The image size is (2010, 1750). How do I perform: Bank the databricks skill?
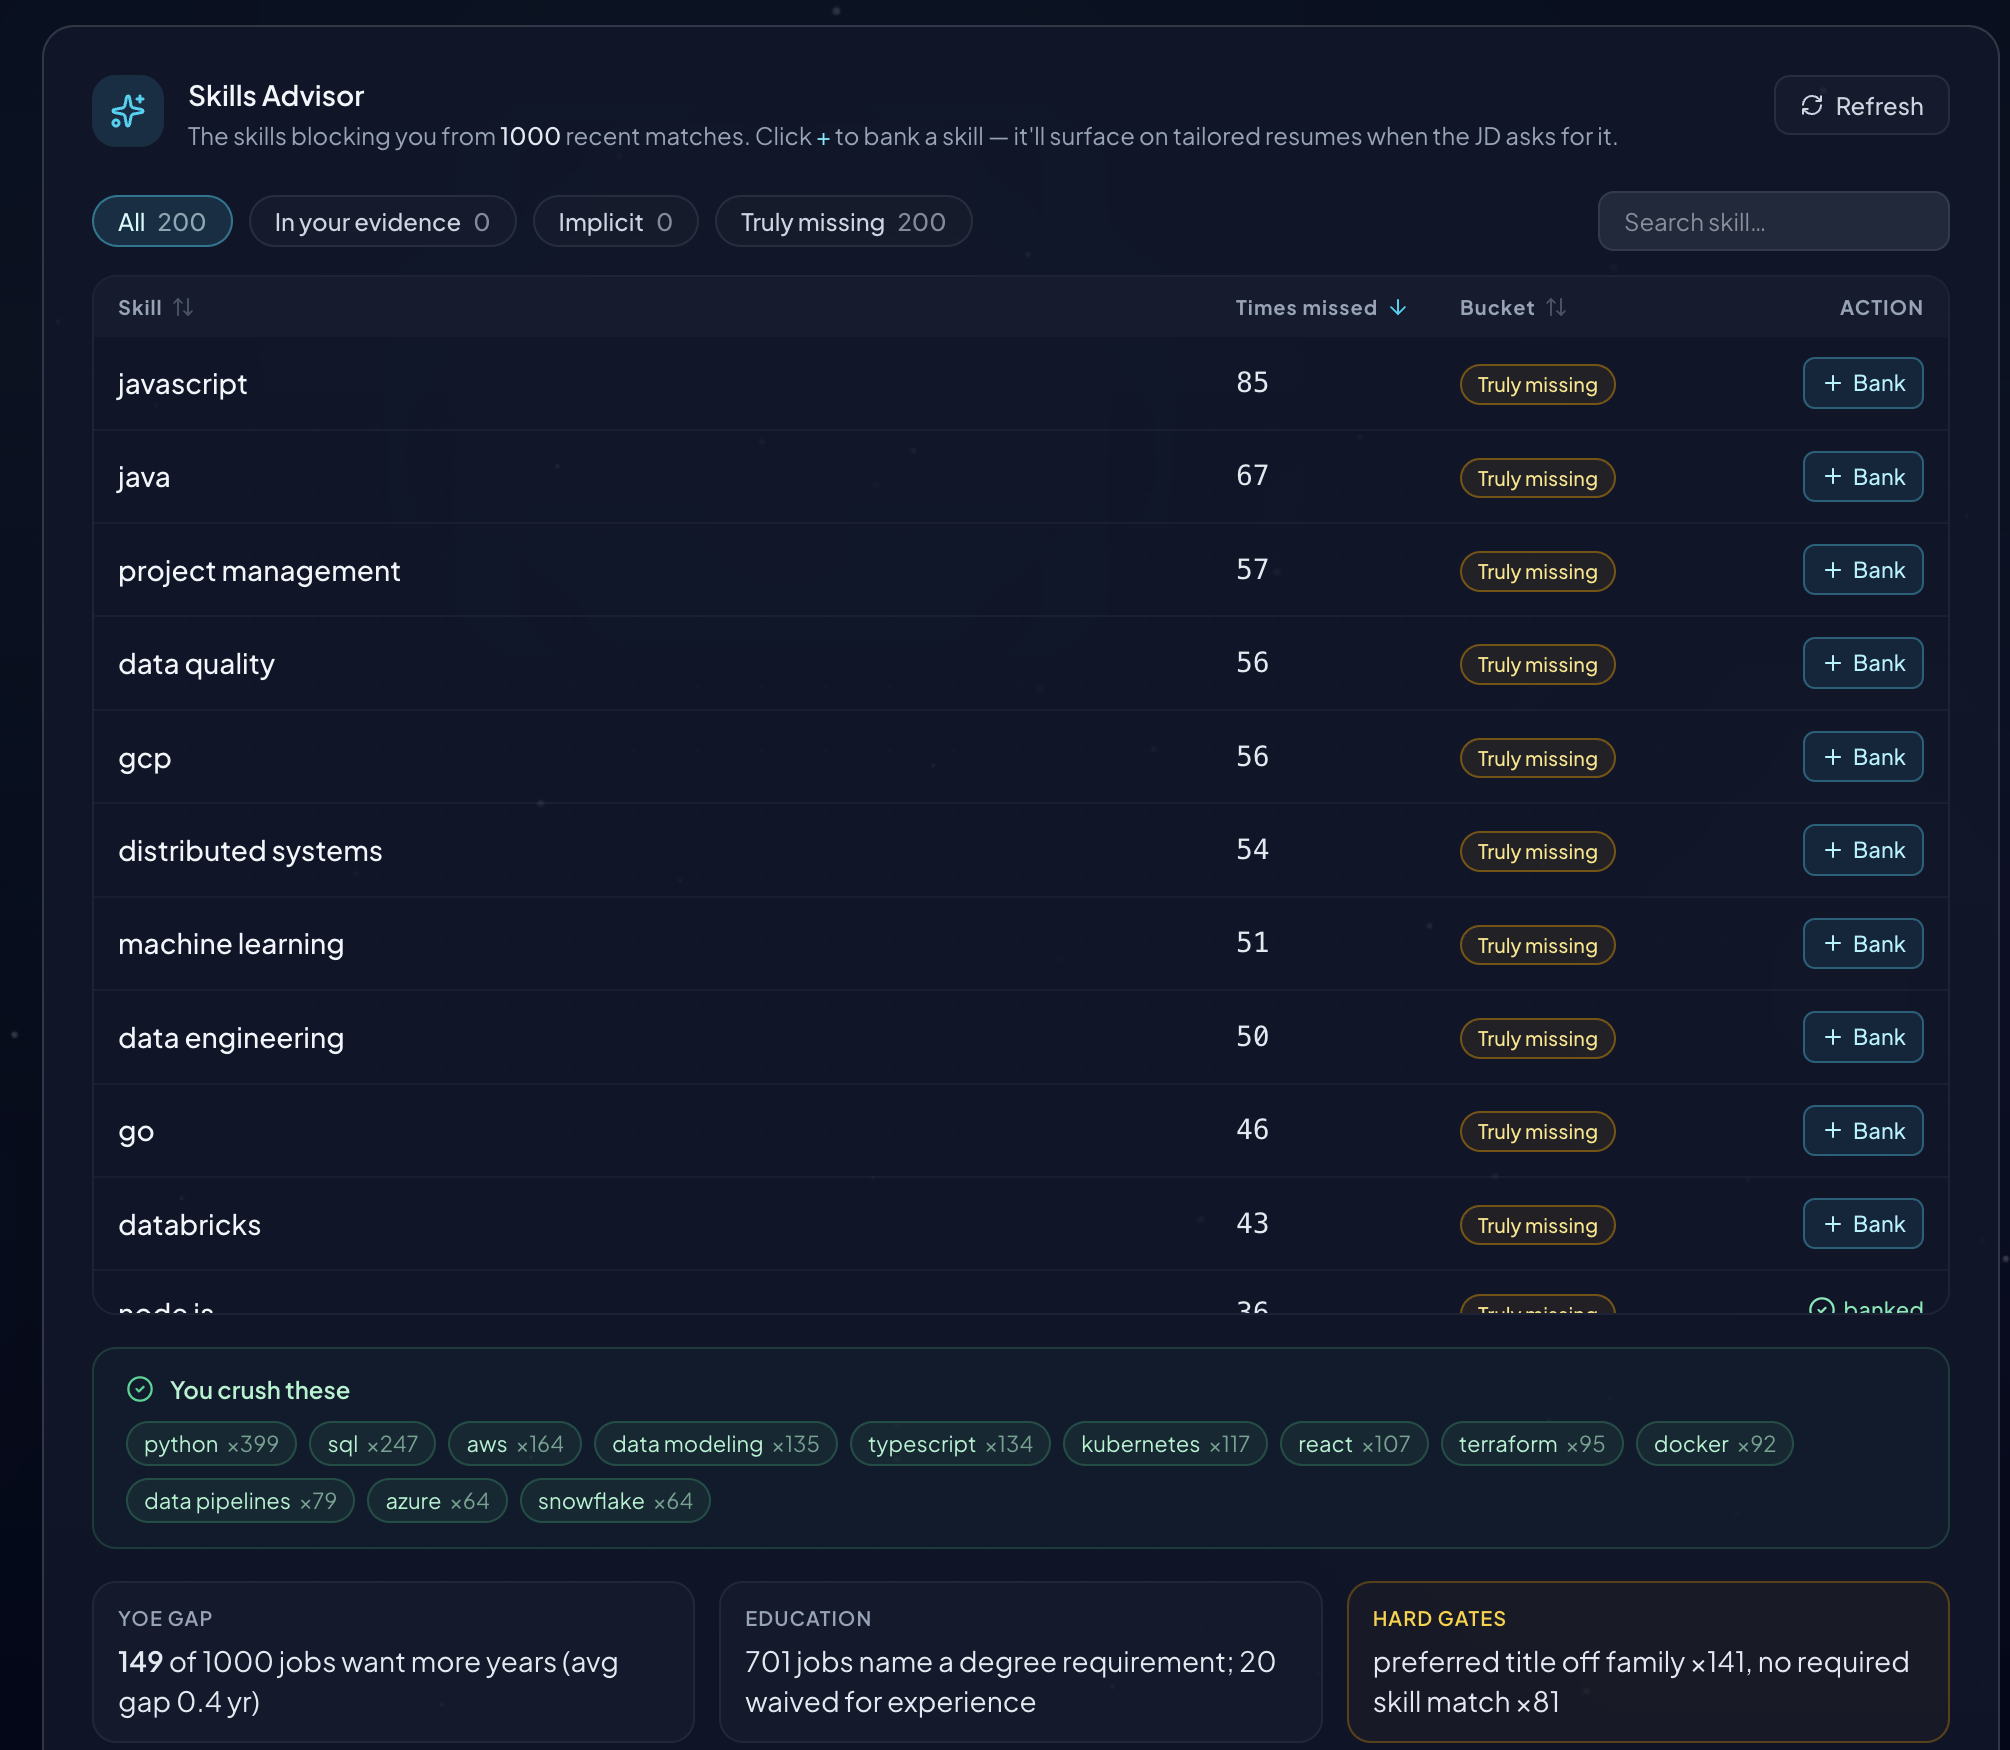click(1863, 1224)
